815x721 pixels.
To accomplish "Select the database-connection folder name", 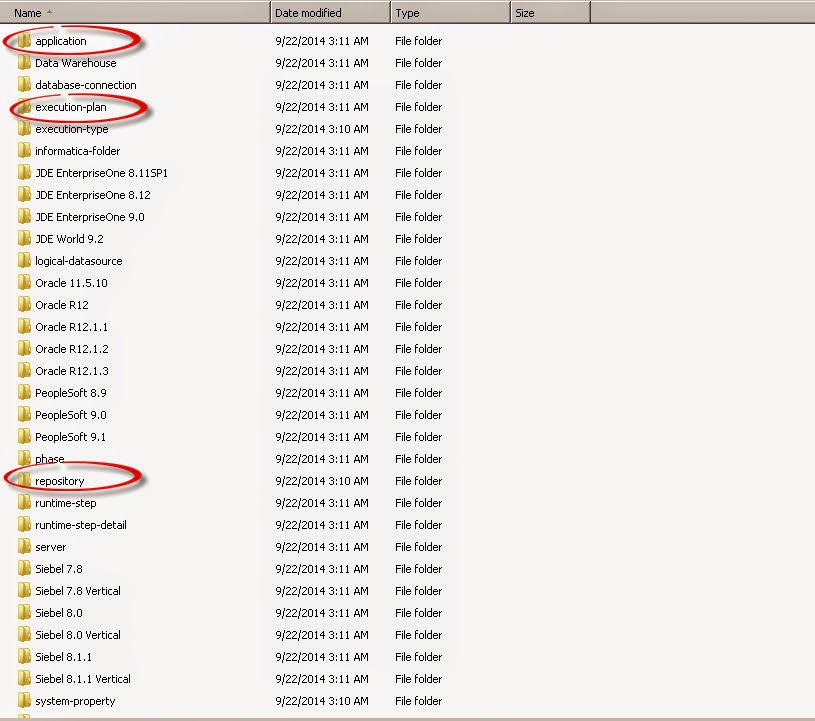I will (x=85, y=85).
